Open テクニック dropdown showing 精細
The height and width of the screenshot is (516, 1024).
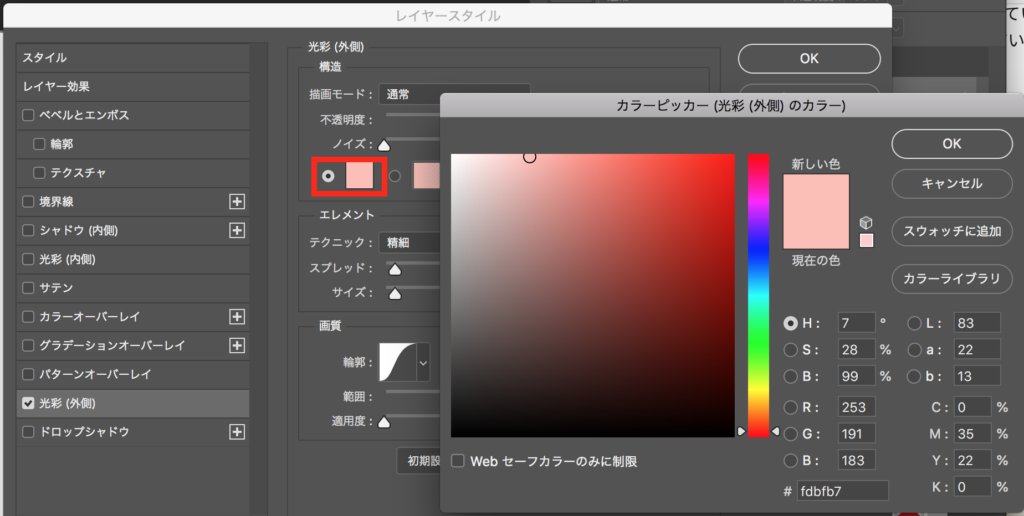pyautogui.click(x=410, y=242)
